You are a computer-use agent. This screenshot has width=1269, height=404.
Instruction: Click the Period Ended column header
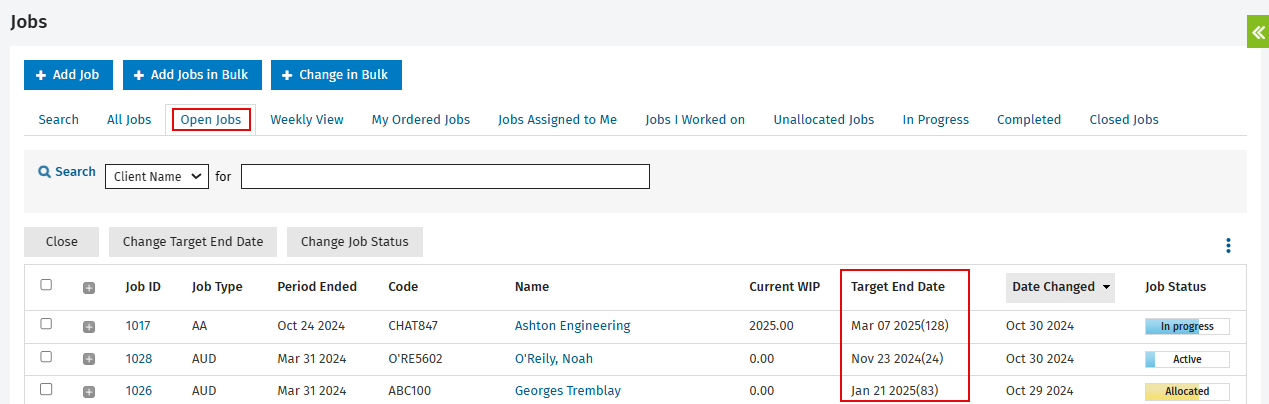(317, 287)
